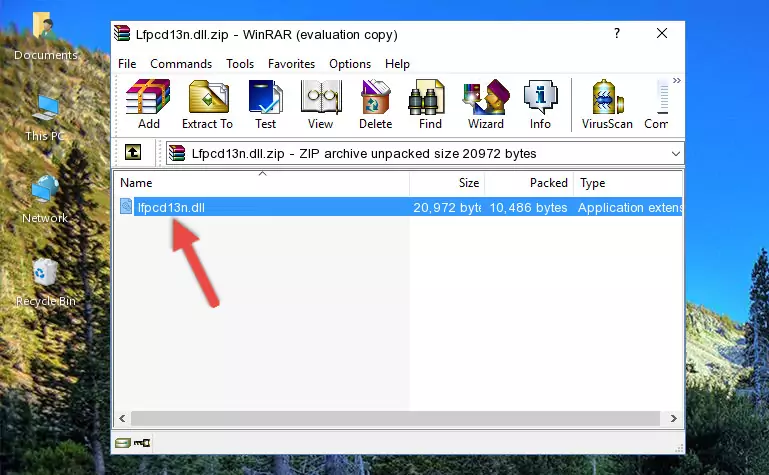Click the lfpcd13n.dll file icon
The width and height of the screenshot is (769, 475).
pyautogui.click(x=126, y=206)
